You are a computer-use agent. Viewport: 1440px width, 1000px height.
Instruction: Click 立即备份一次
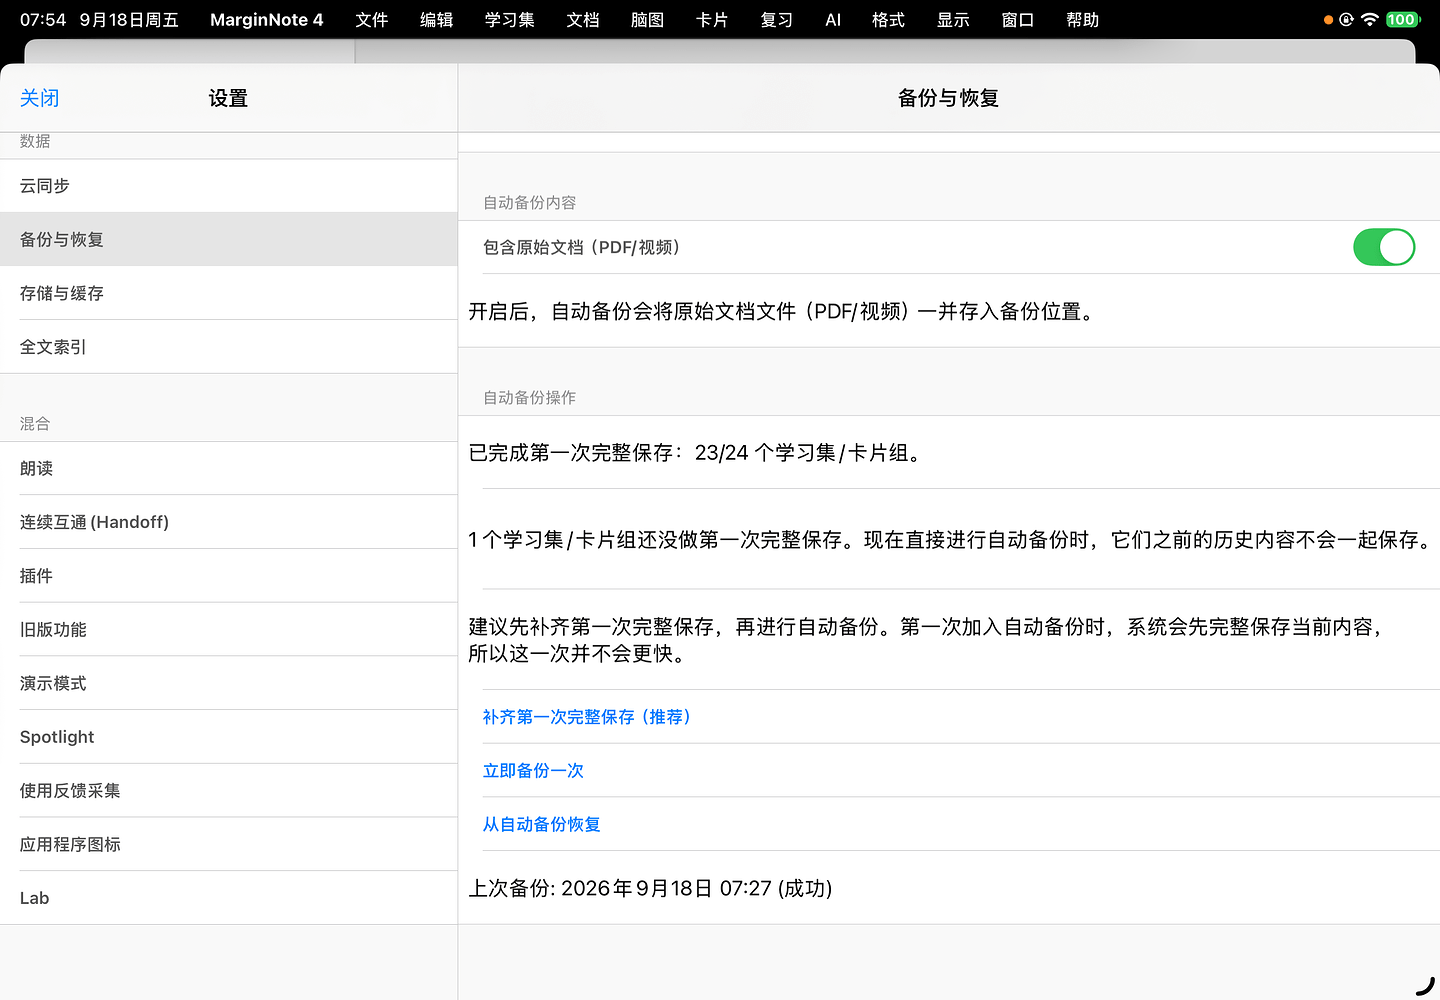[533, 771]
